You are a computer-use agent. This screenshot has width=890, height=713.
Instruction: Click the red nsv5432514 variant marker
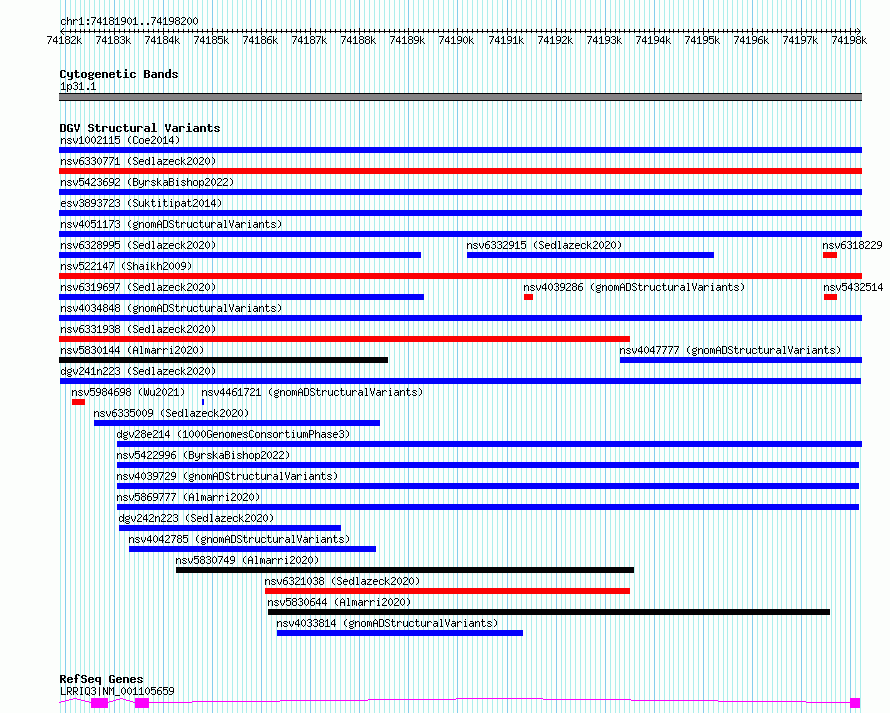tap(830, 297)
